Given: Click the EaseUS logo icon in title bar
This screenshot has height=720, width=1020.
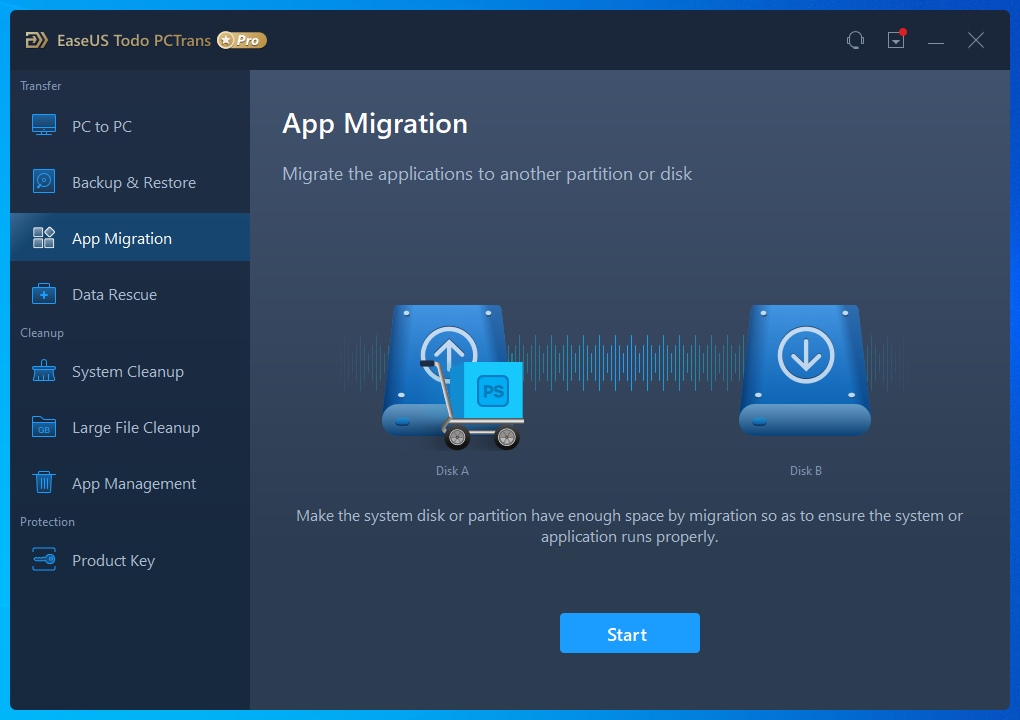Looking at the screenshot, I should (36, 40).
